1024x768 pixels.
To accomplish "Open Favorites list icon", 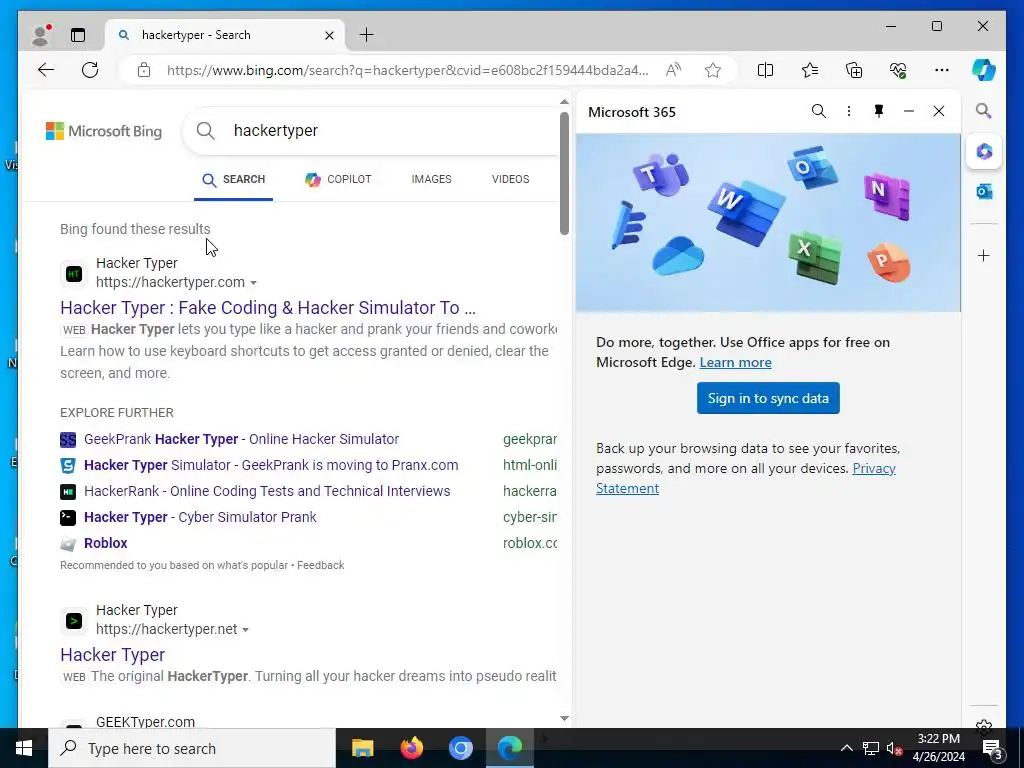I will coord(810,70).
